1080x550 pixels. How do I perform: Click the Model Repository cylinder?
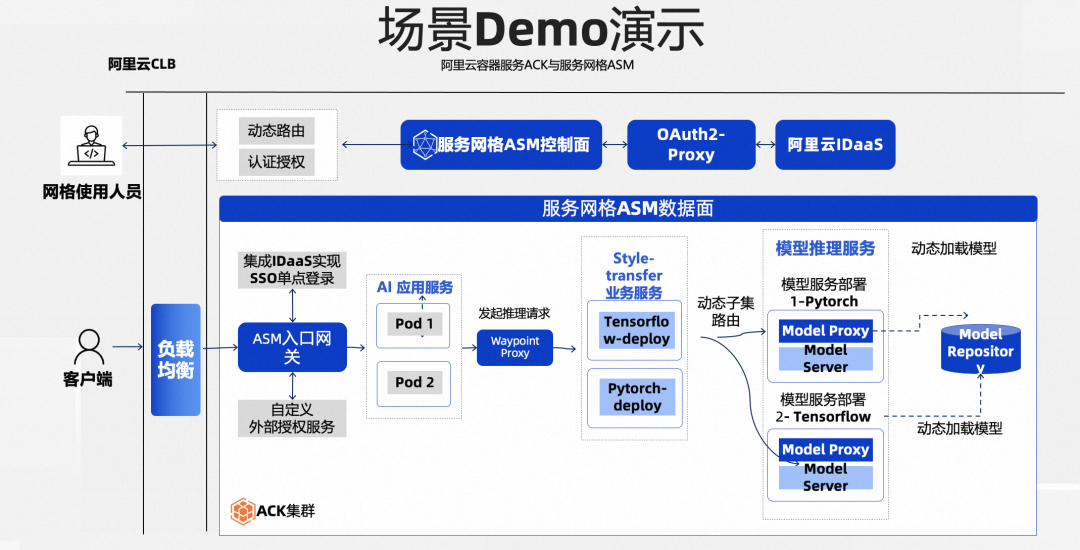(980, 349)
